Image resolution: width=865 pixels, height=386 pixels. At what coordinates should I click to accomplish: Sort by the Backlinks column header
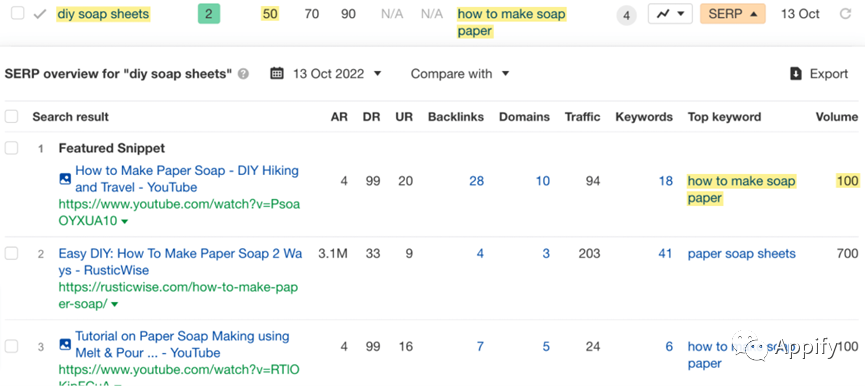pyautogui.click(x=456, y=117)
